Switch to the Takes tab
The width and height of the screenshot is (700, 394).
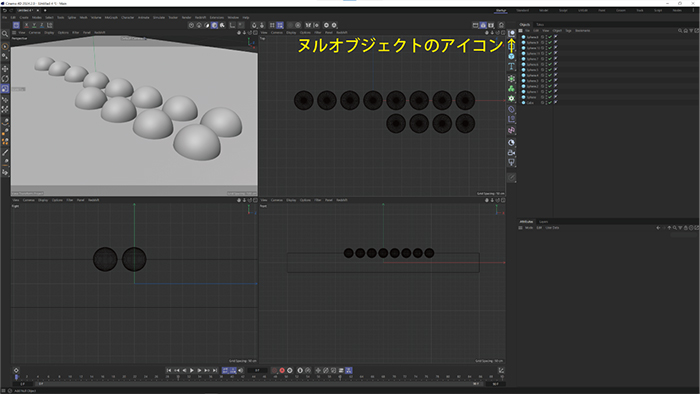[540, 25]
